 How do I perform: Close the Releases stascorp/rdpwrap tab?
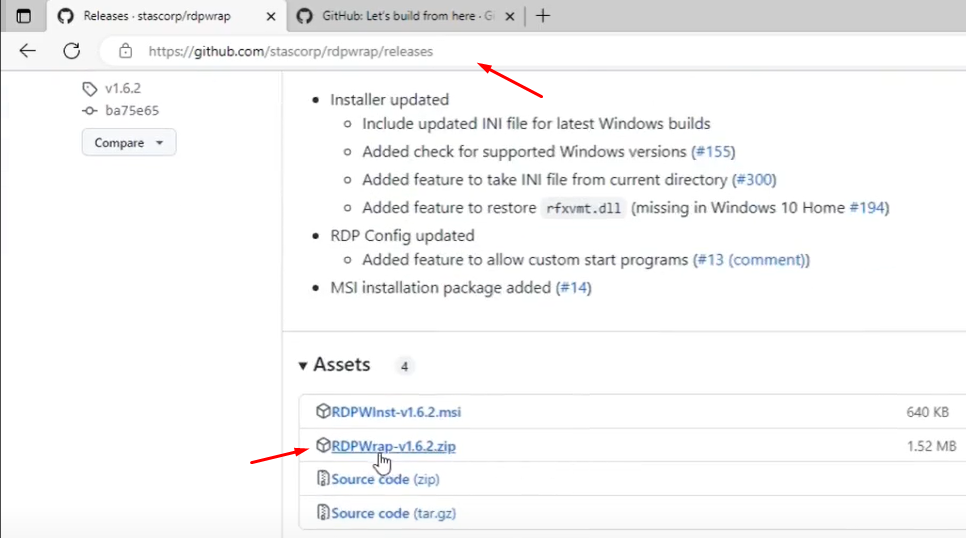tap(270, 17)
